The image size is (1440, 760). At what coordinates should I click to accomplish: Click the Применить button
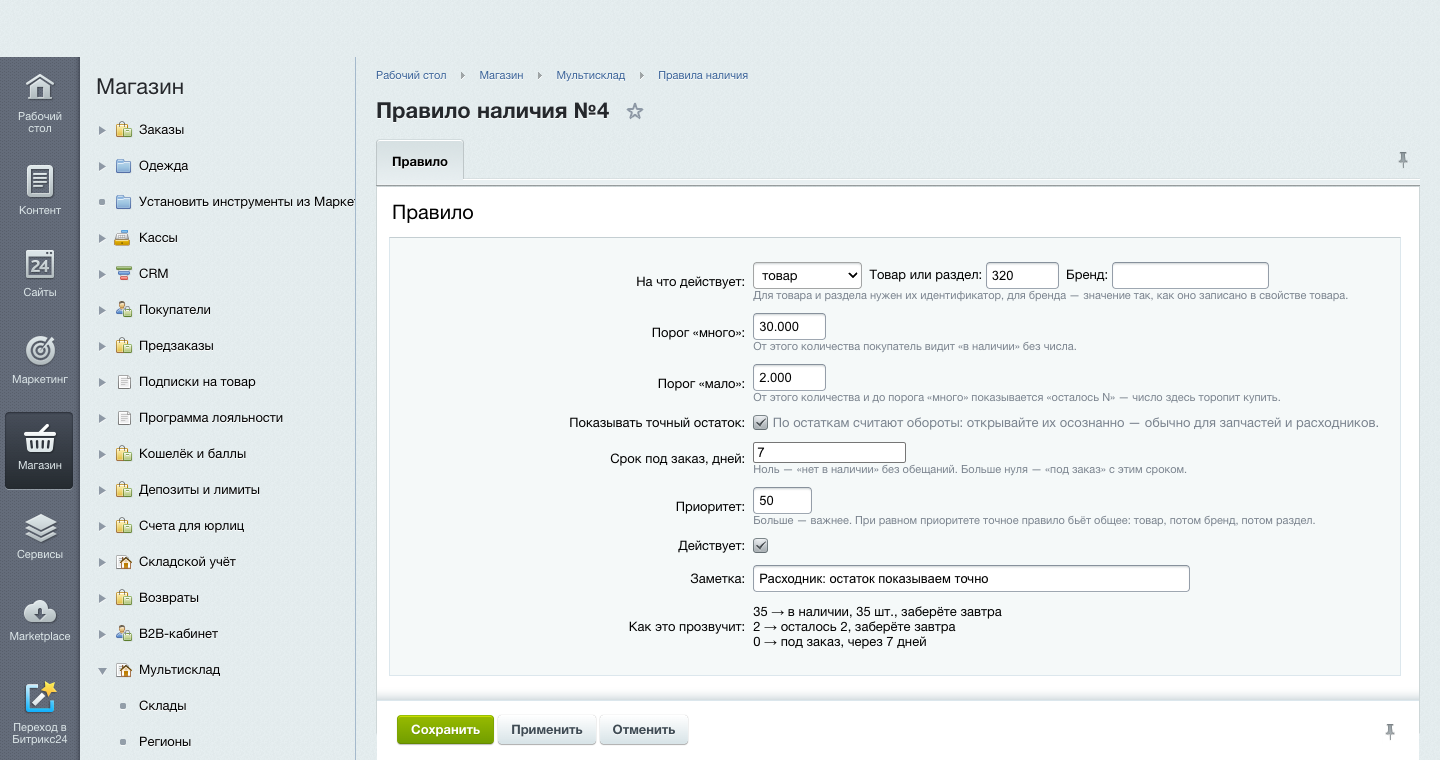(547, 730)
